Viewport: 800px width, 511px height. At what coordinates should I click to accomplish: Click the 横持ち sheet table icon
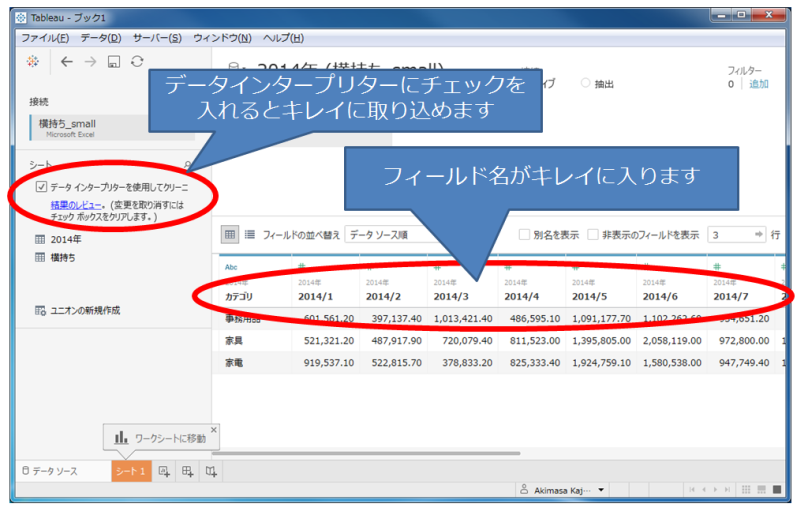(40, 258)
